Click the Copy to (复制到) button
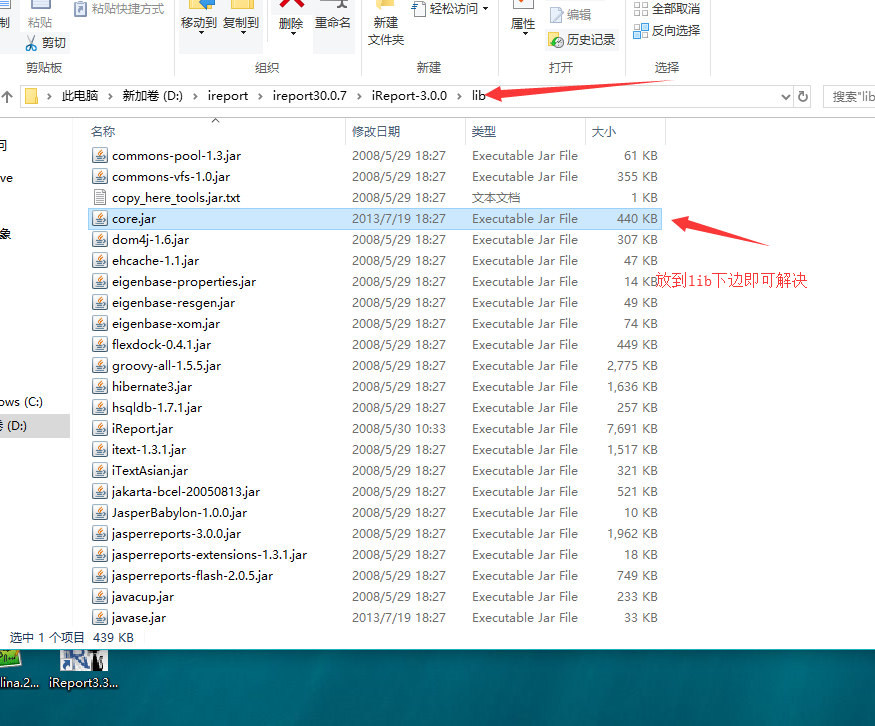This screenshot has width=875, height=726. click(241, 17)
